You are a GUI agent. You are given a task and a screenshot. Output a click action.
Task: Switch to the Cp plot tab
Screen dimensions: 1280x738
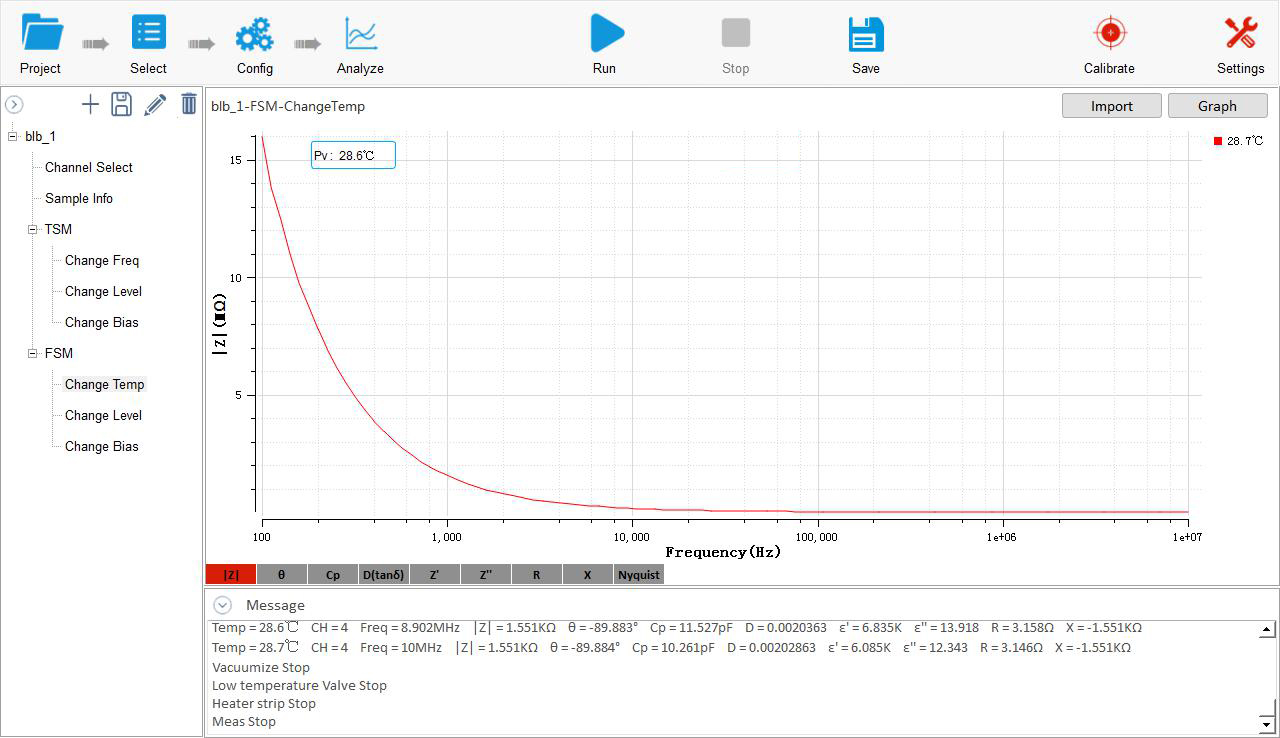(333, 574)
